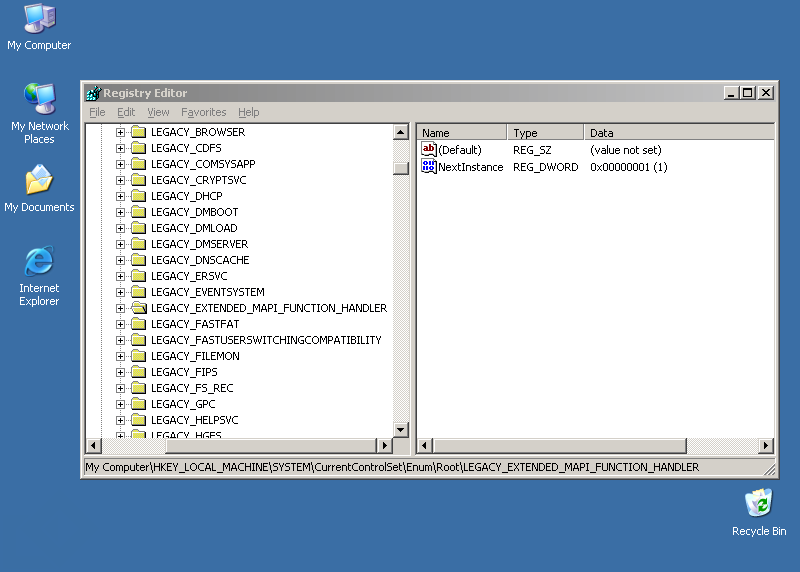800x572 pixels.
Task: Select the LEGACY_DNSCACHE folder icon
Action: coord(139,260)
